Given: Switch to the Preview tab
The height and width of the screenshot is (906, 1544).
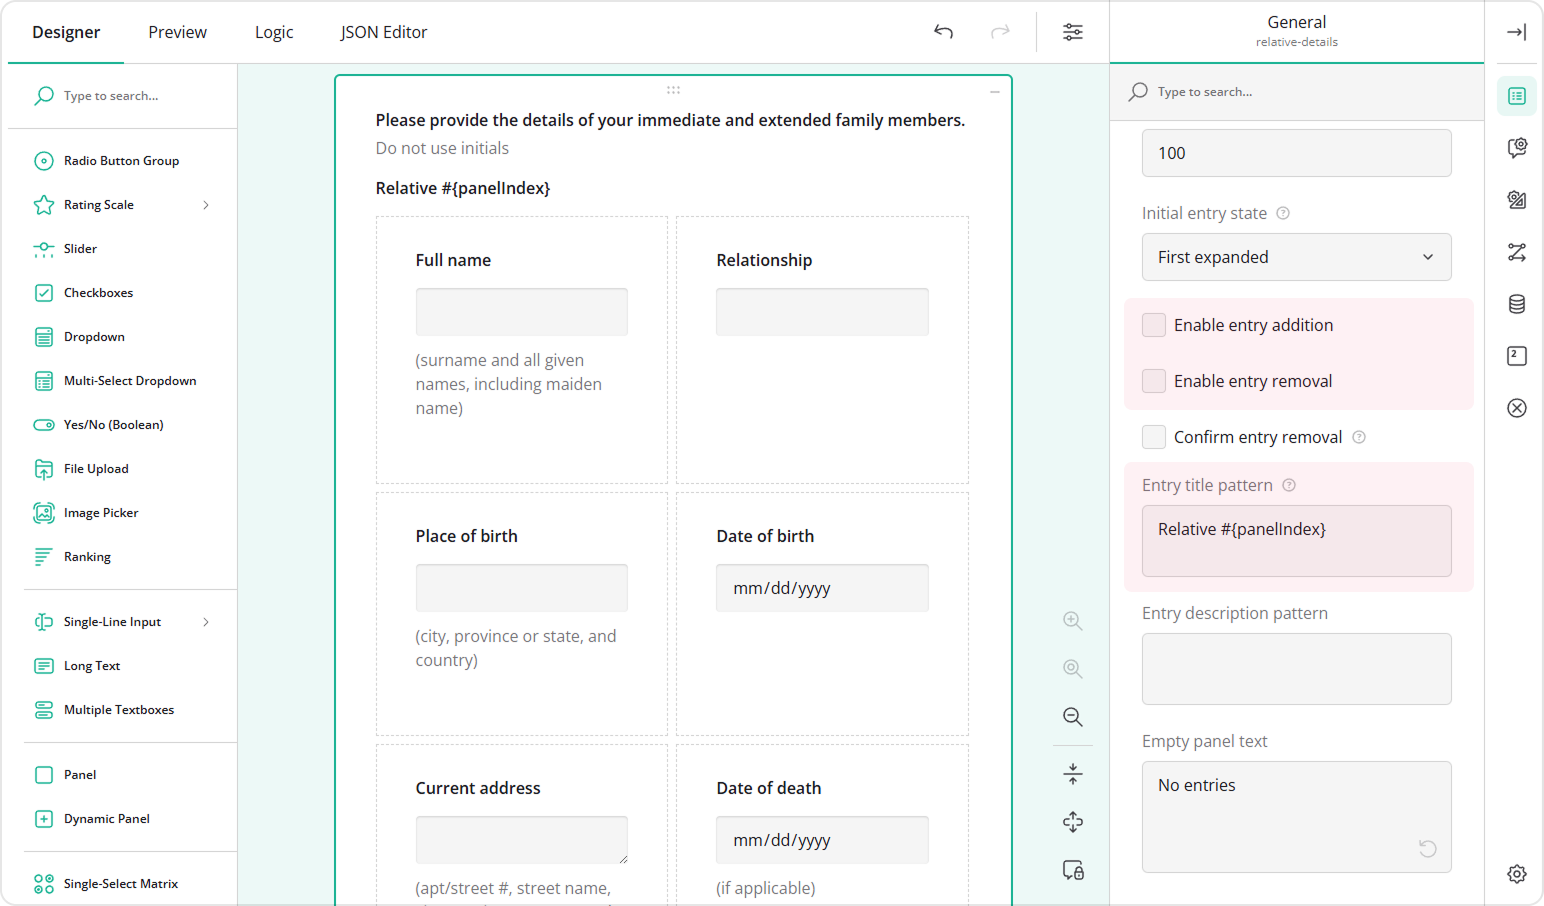Looking at the screenshot, I should [177, 32].
